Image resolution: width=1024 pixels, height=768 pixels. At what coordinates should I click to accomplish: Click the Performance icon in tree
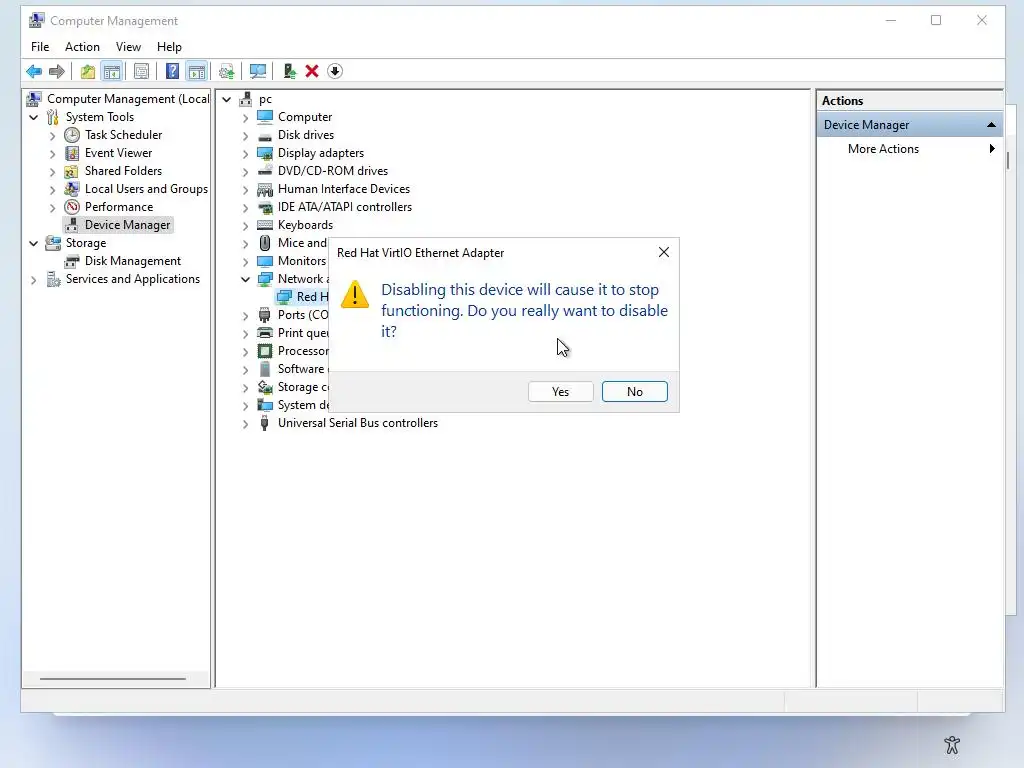point(72,207)
